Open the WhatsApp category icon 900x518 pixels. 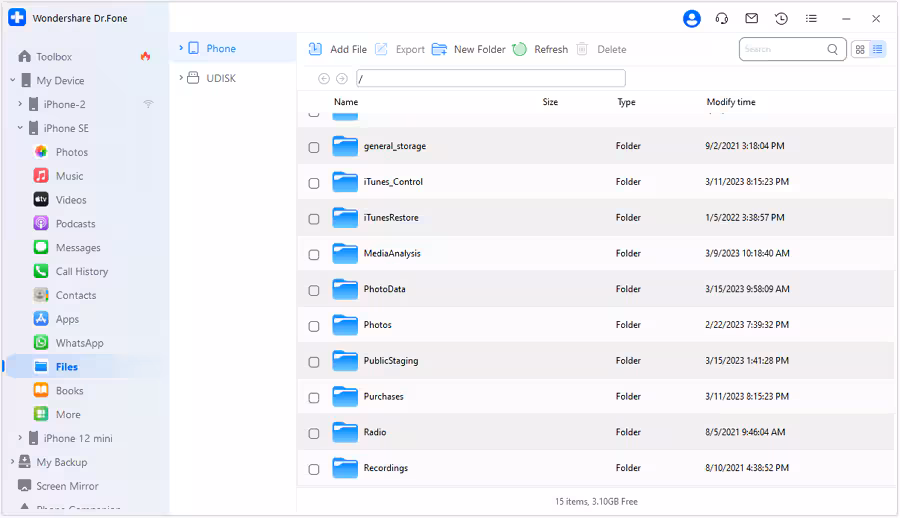pos(41,343)
